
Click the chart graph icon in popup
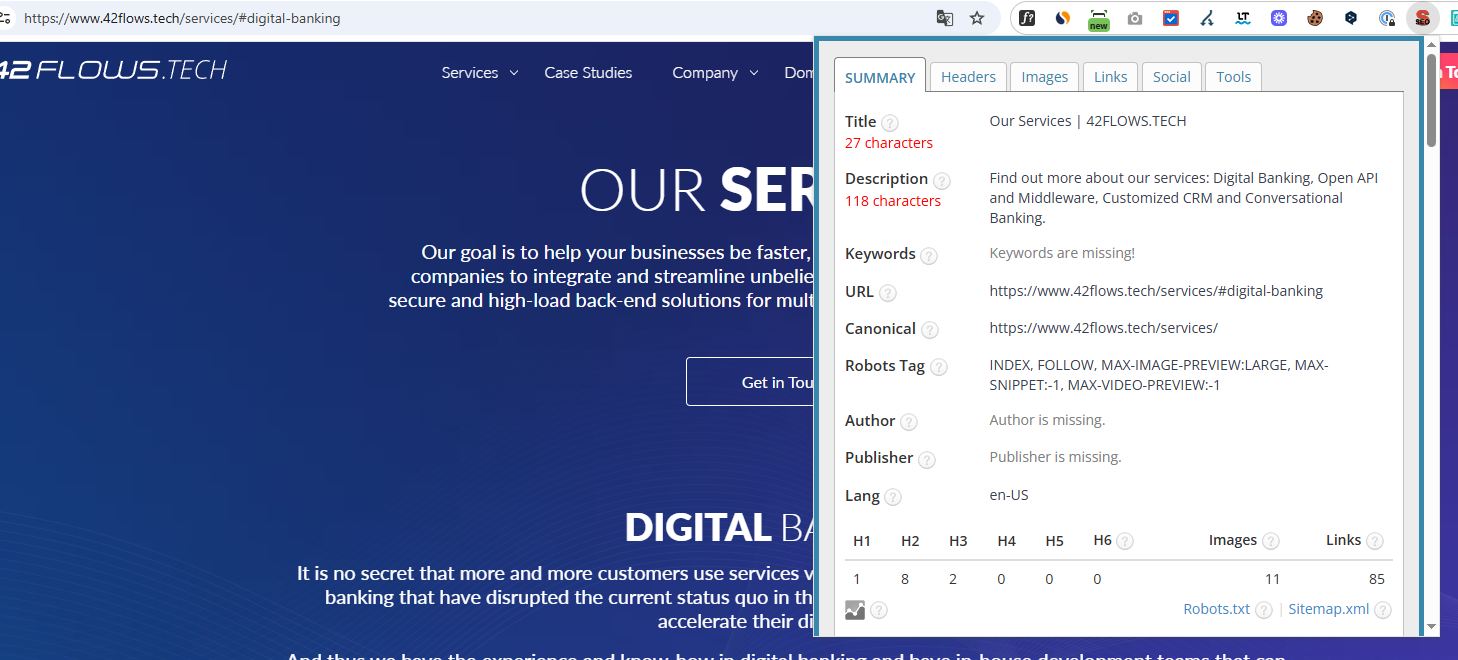pyautogui.click(x=855, y=610)
